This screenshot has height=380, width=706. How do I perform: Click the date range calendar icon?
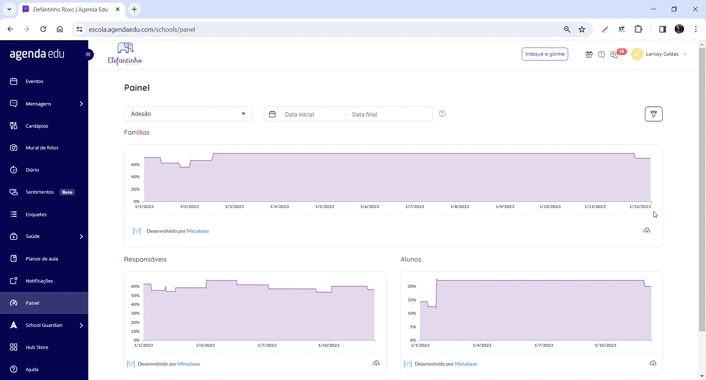pyautogui.click(x=272, y=114)
